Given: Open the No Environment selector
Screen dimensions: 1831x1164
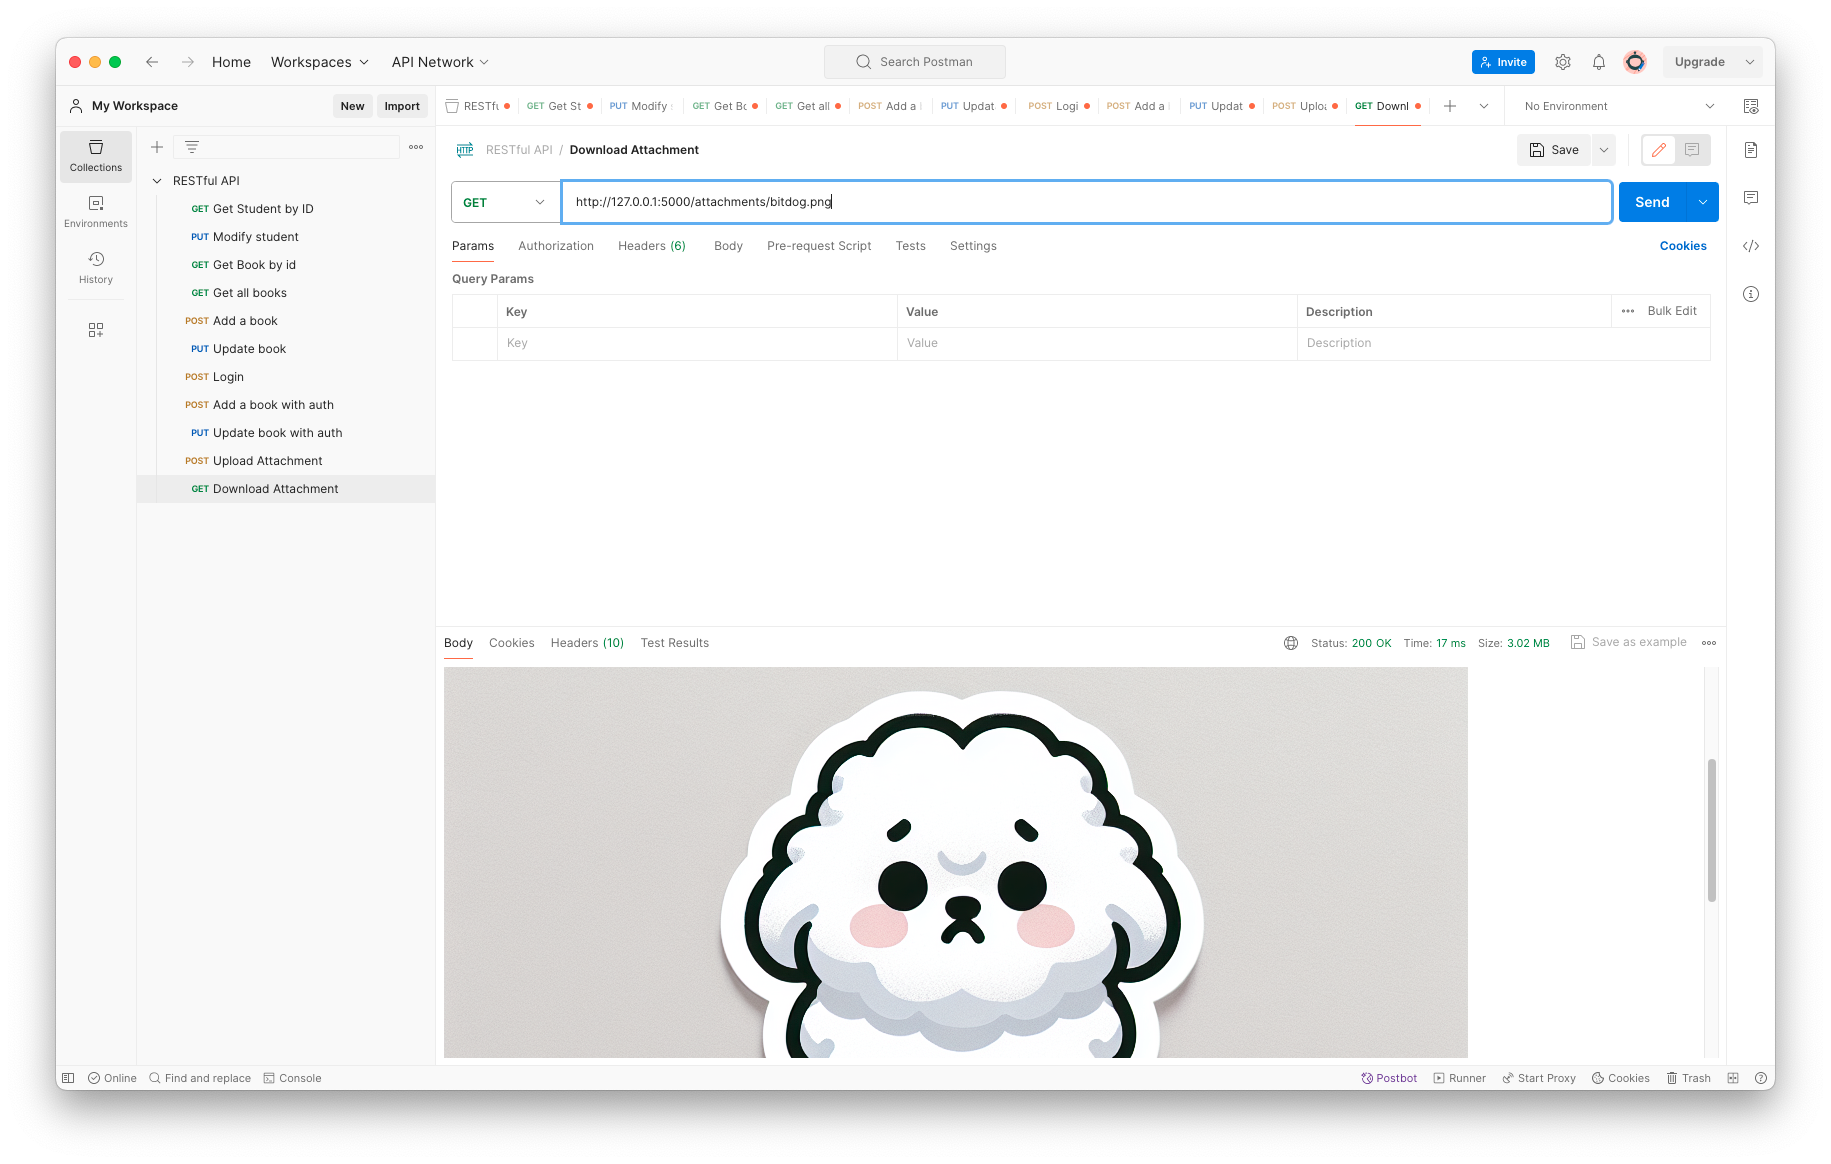Looking at the screenshot, I should pos(1619,106).
